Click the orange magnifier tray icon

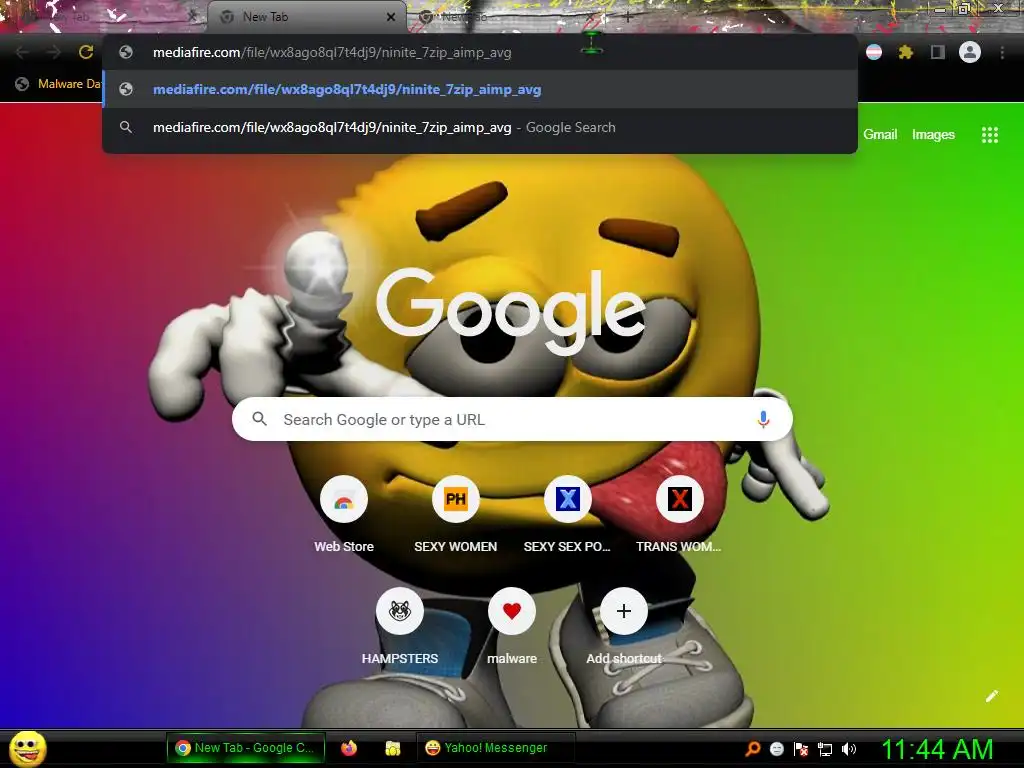[x=752, y=748]
